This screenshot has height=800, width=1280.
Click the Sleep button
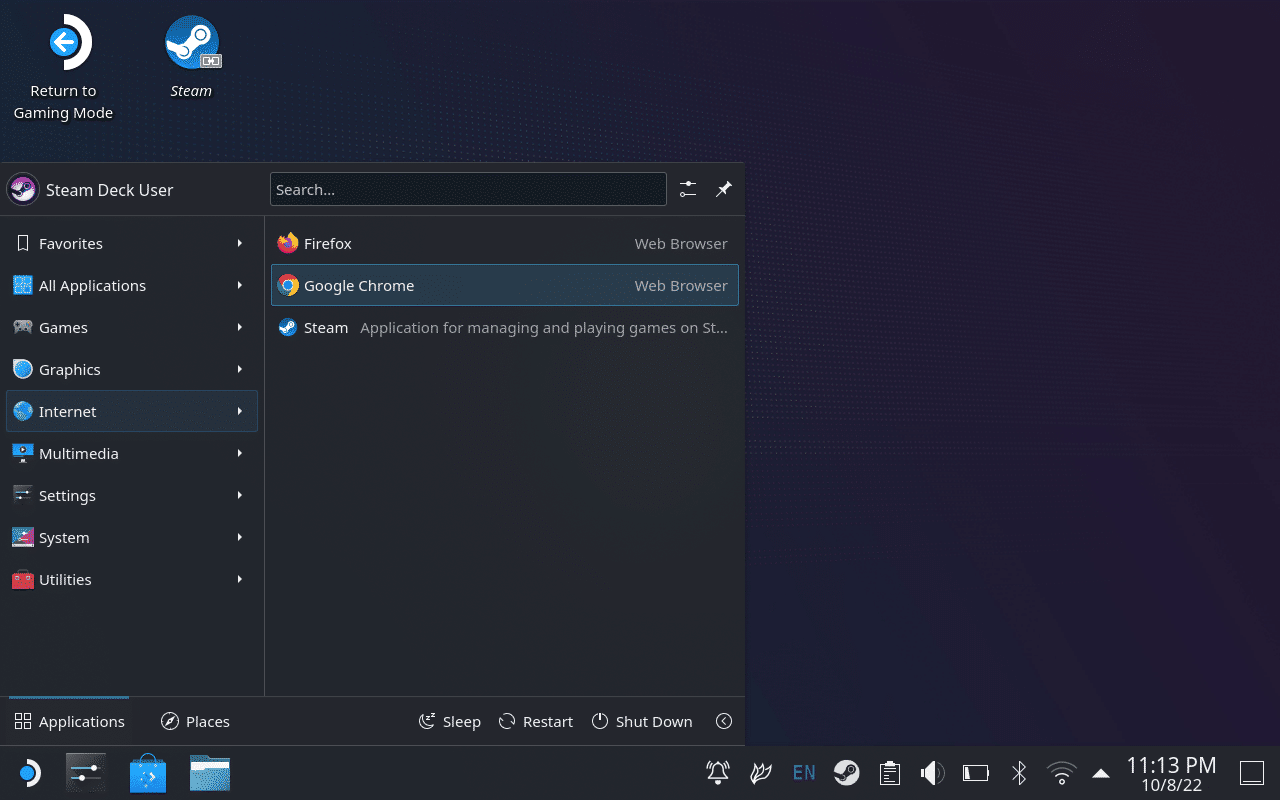[449, 721]
